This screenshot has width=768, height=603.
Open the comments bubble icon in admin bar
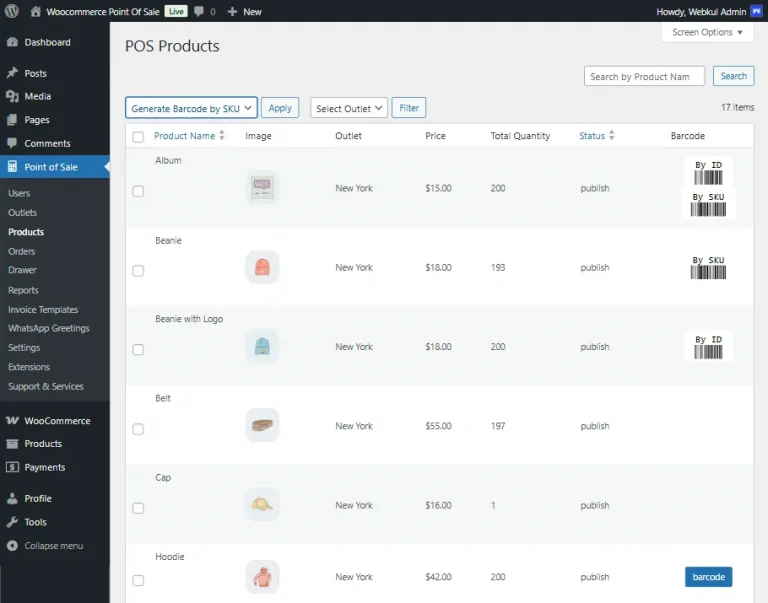[200, 11]
